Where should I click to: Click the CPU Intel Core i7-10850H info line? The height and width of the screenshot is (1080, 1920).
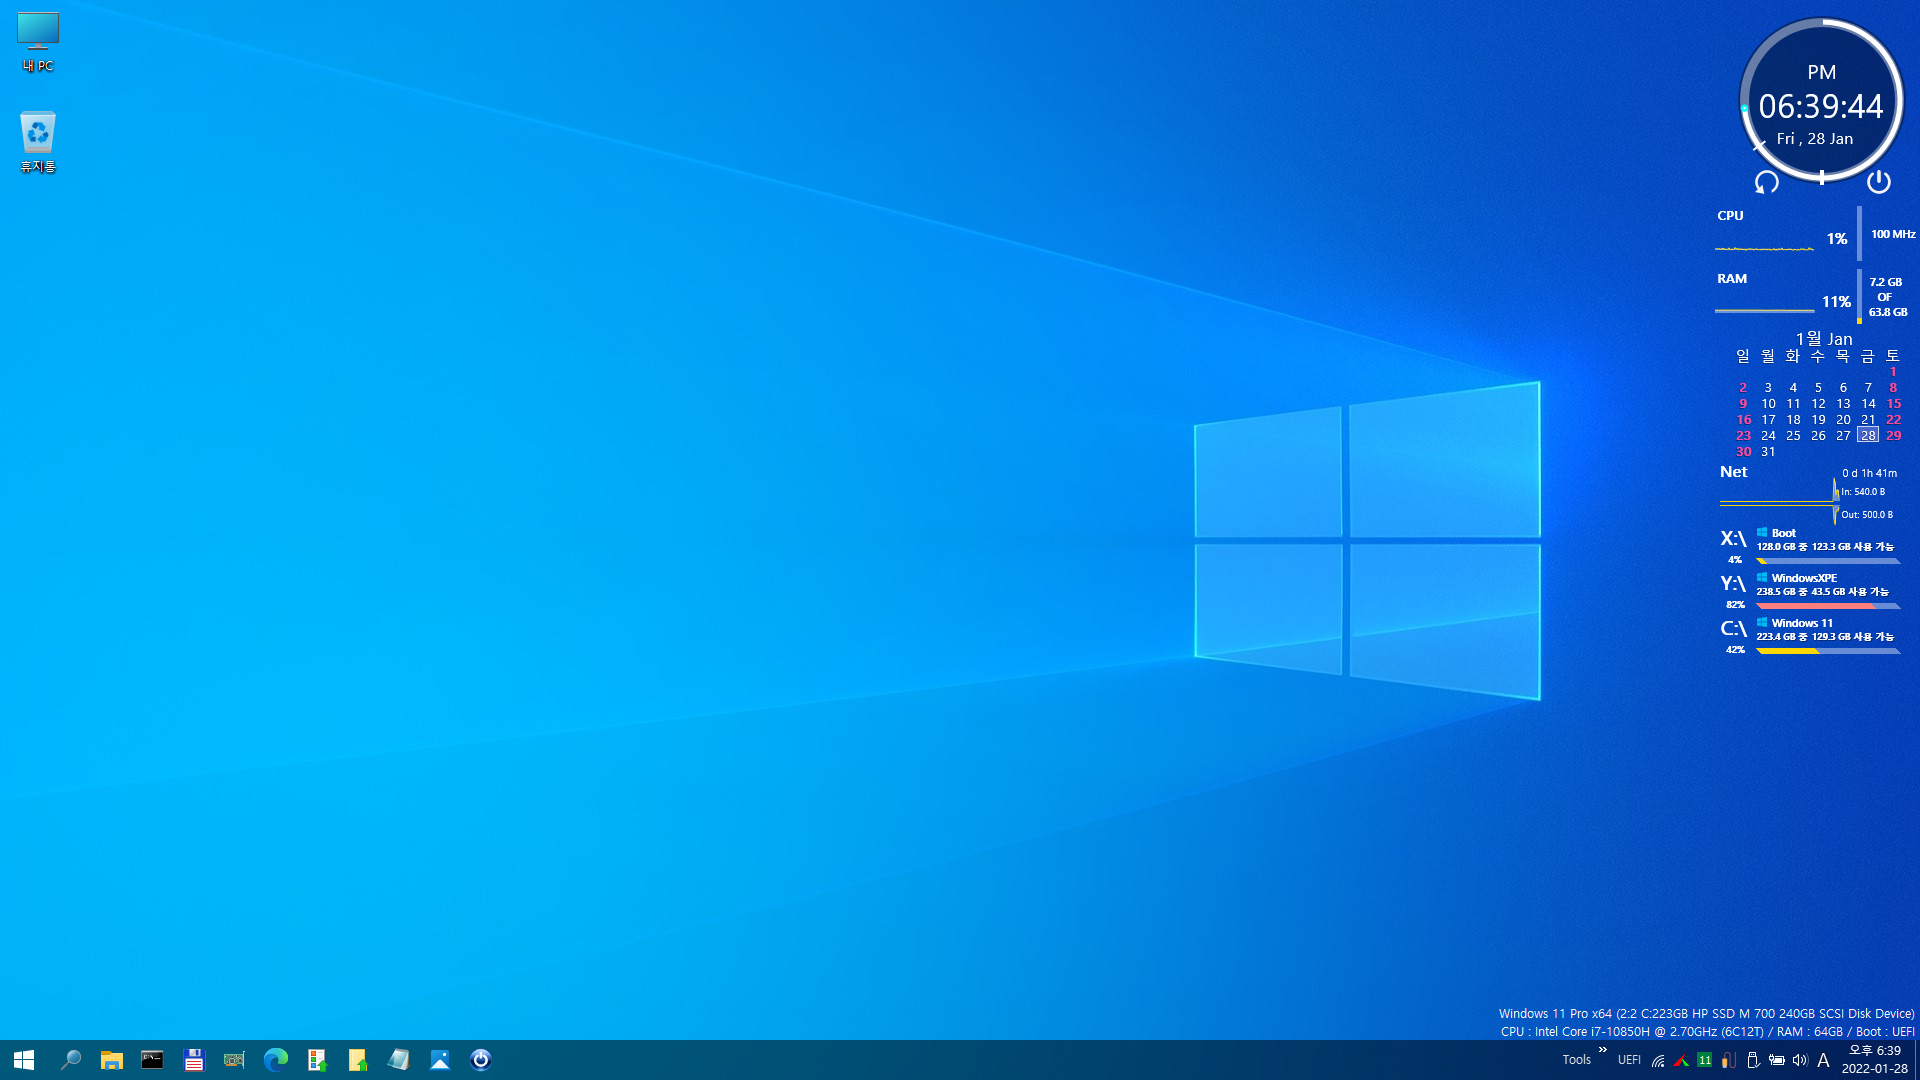coord(1707,1032)
